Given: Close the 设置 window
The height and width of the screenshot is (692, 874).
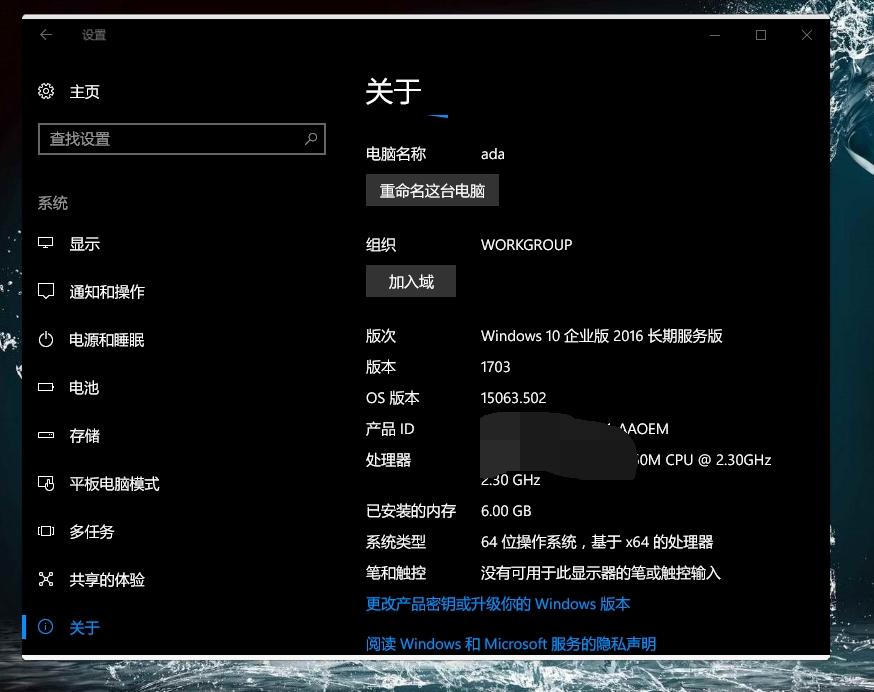Looking at the screenshot, I should pyautogui.click(x=807, y=35).
